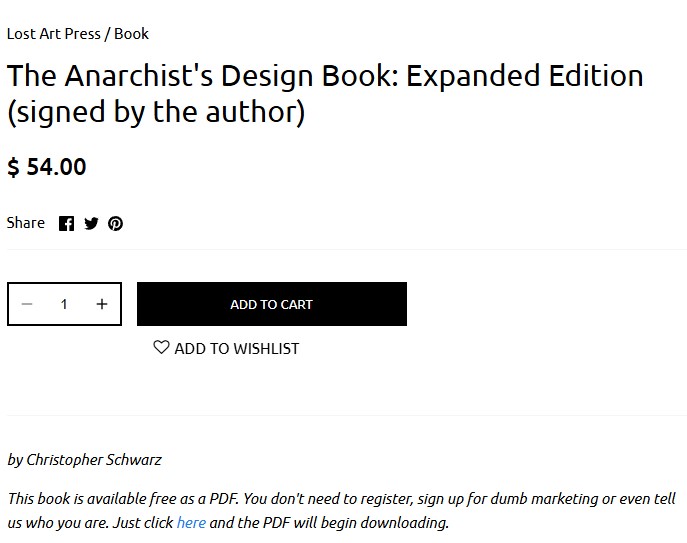Decrease quantity with the minus button
This screenshot has width=687, height=543.
tap(27, 304)
